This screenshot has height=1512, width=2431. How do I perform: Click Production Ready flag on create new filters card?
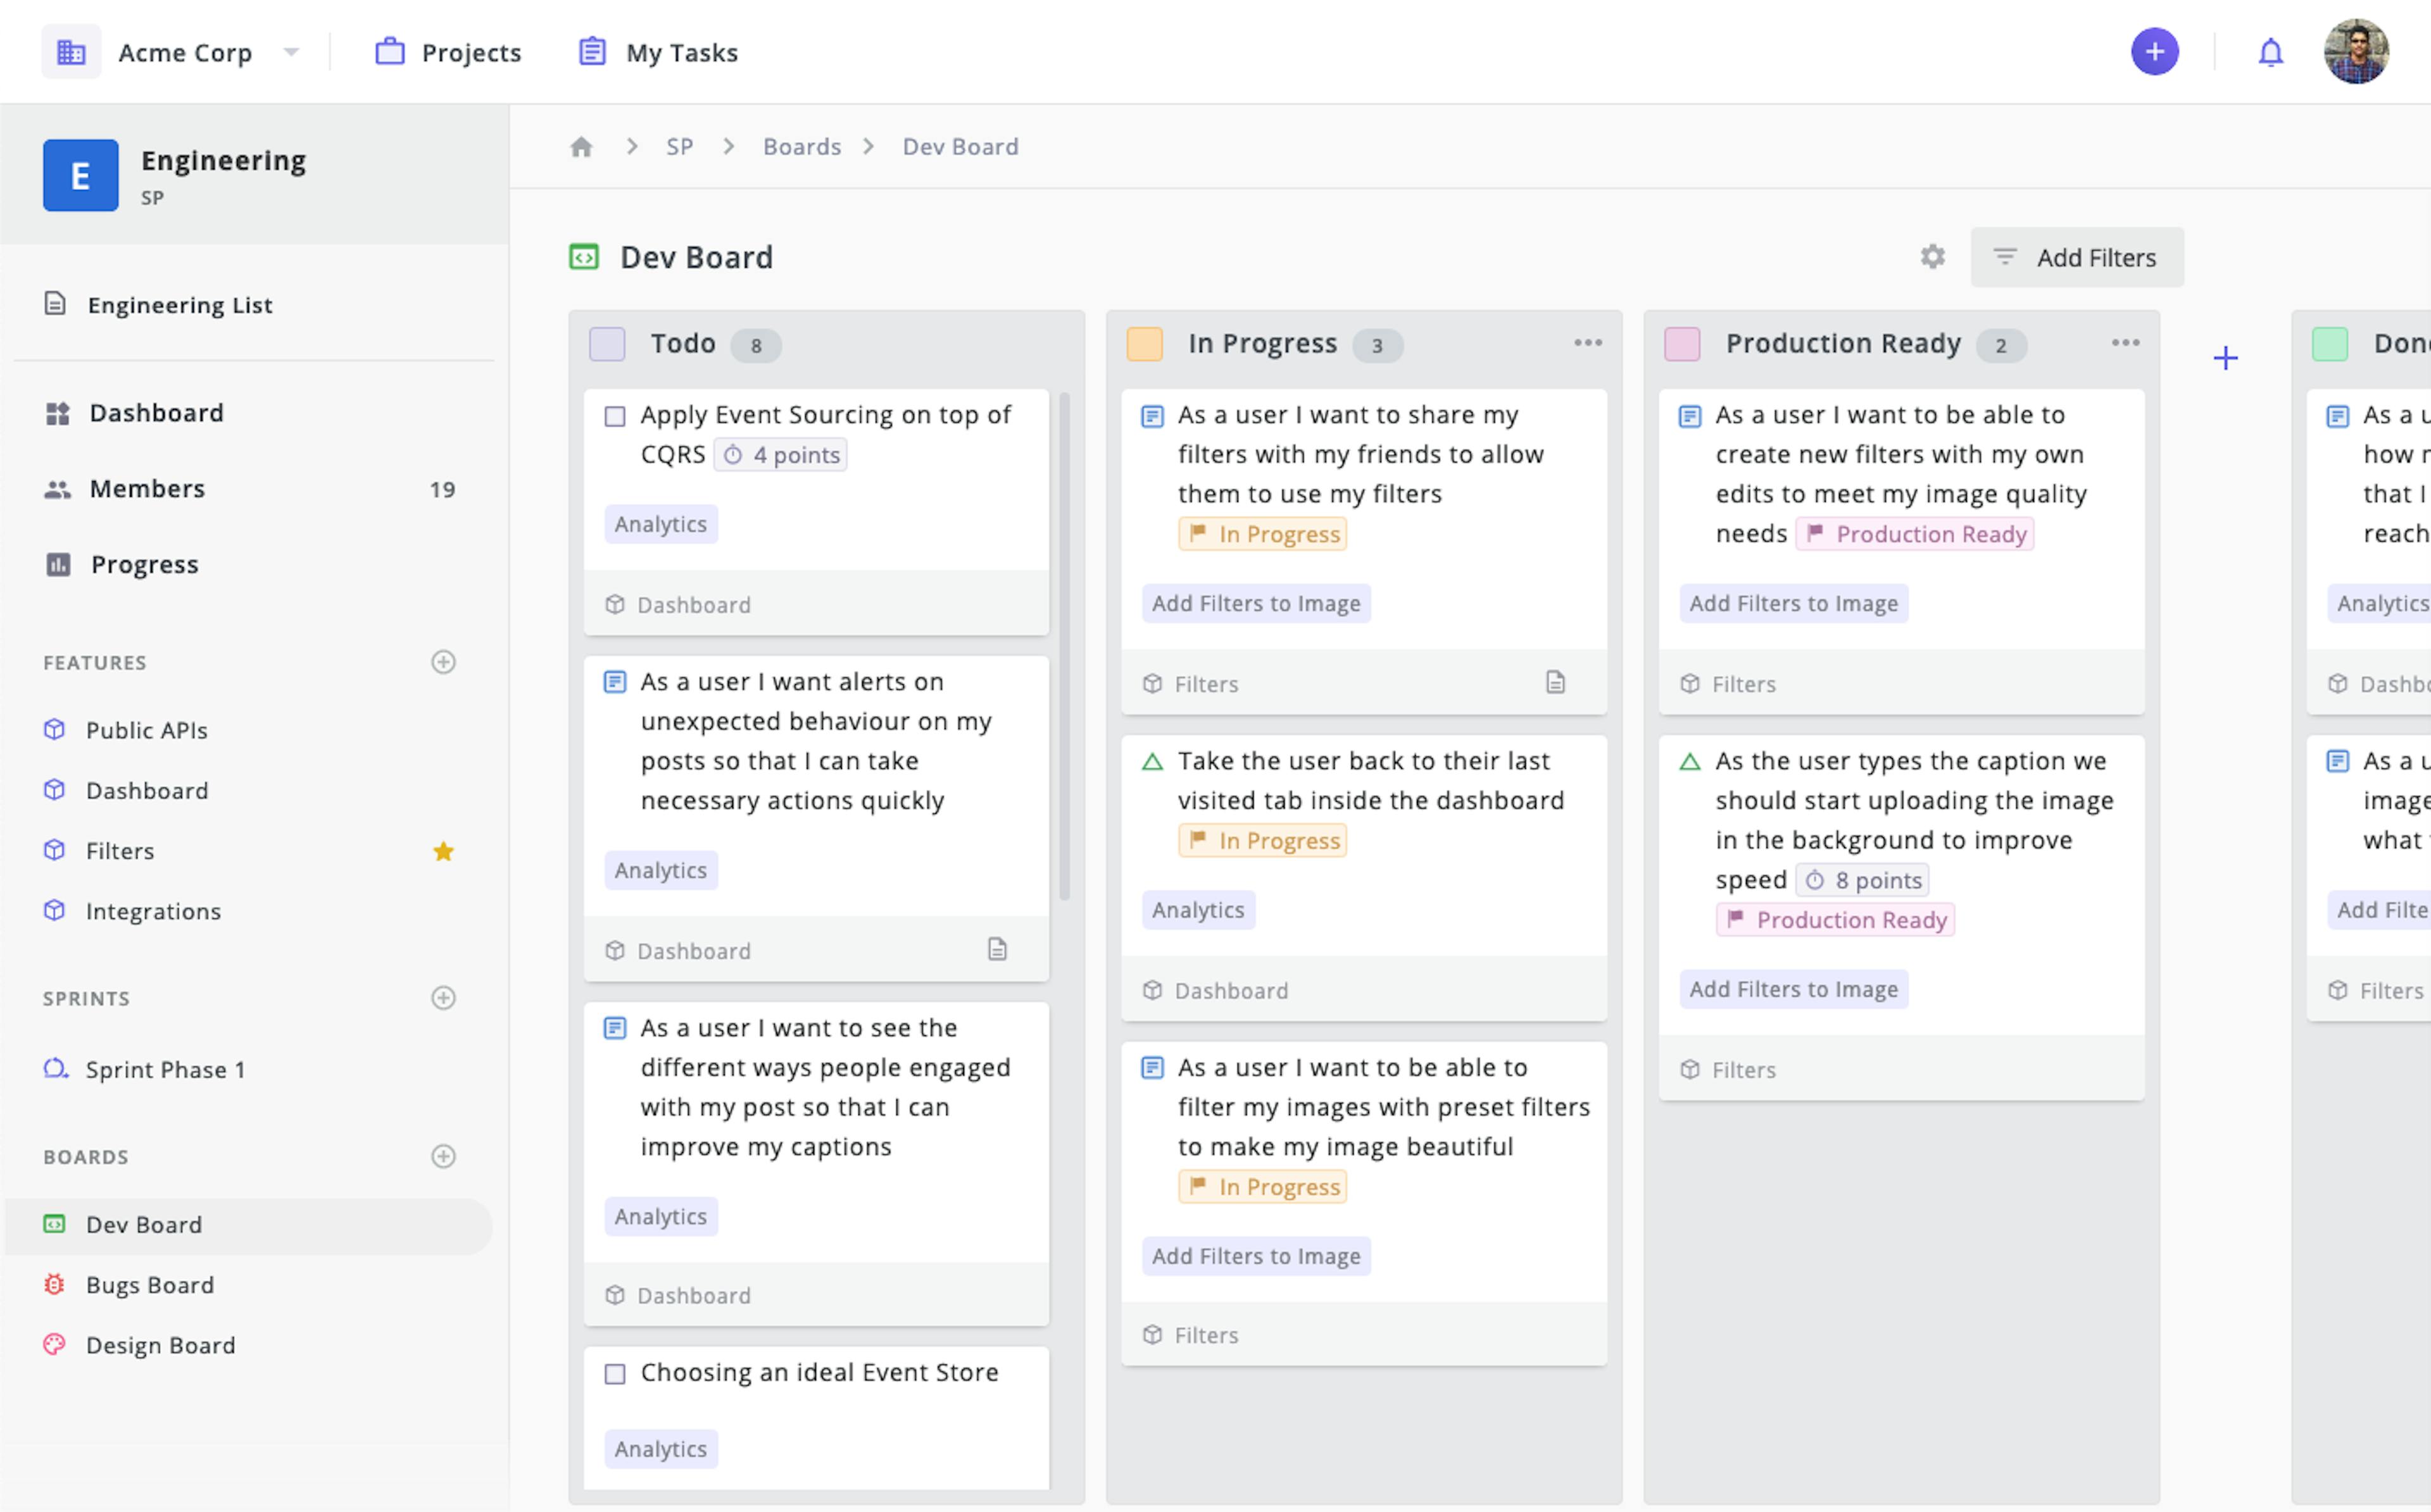coord(1915,534)
